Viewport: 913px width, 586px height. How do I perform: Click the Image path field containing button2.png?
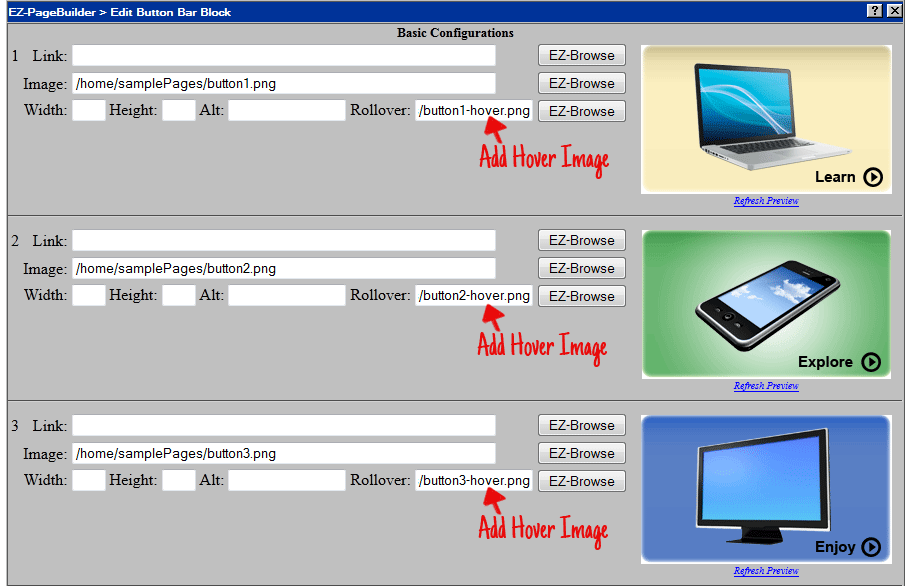point(284,269)
